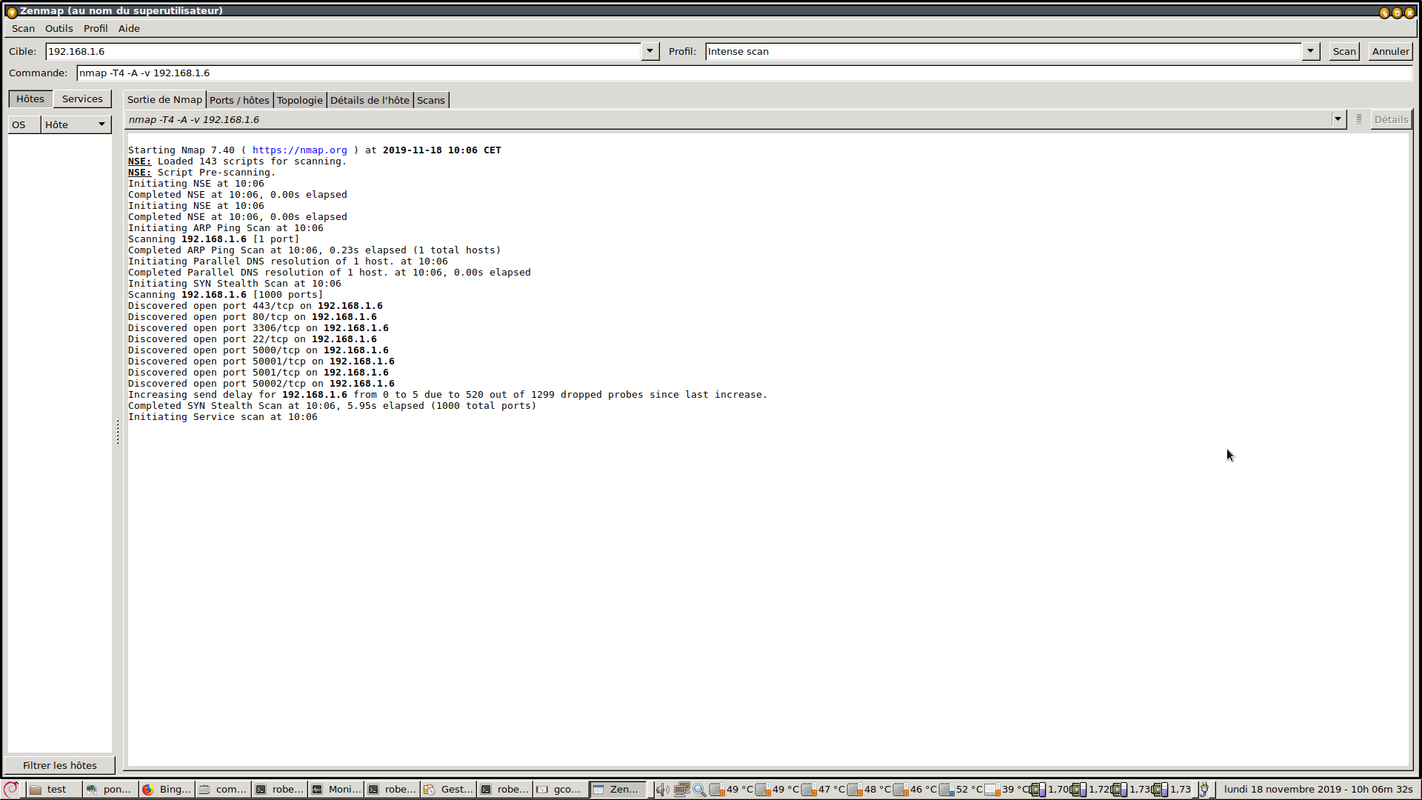
Task: Click the 39 °C temperature sensor applet
Action: coord(1007,789)
